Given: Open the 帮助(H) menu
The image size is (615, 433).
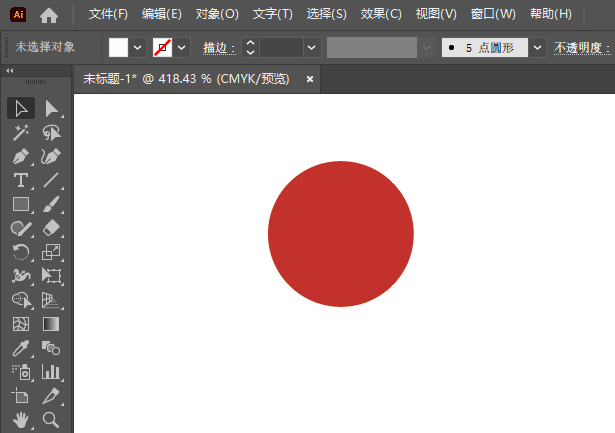Looking at the screenshot, I should point(551,14).
